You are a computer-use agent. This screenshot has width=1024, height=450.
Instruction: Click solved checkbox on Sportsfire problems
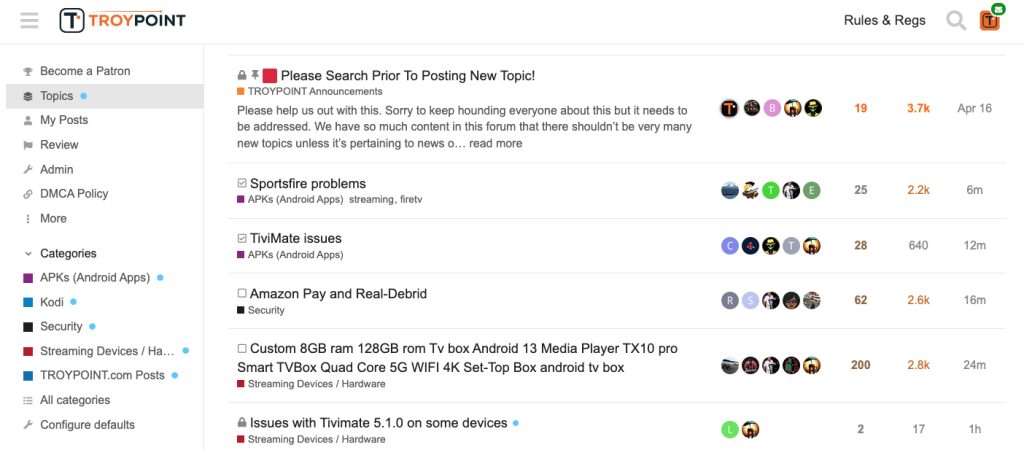242,184
